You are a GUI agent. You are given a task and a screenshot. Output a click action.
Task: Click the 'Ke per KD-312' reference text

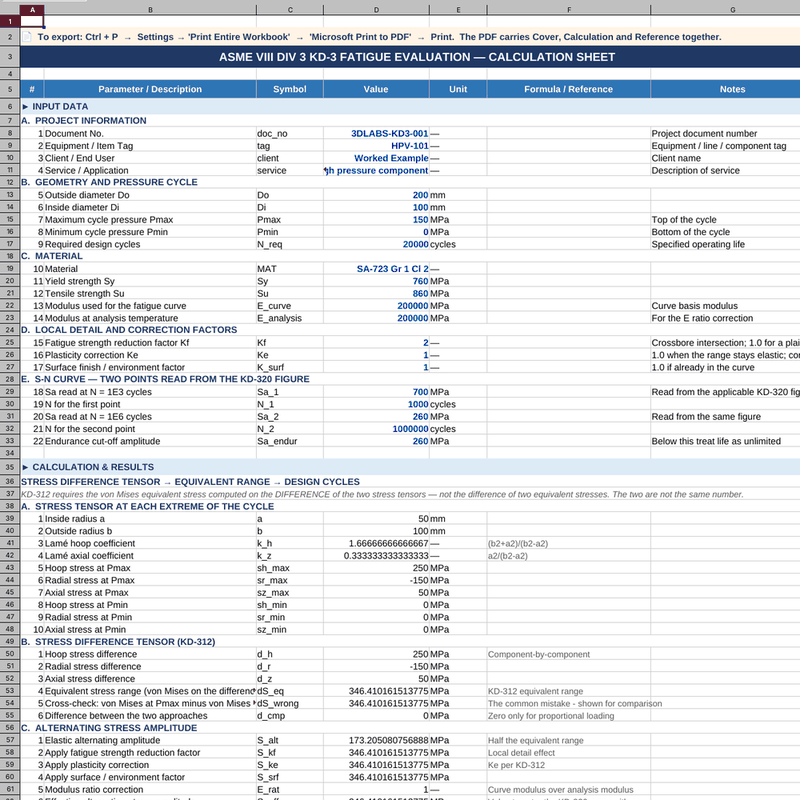coord(516,765)
